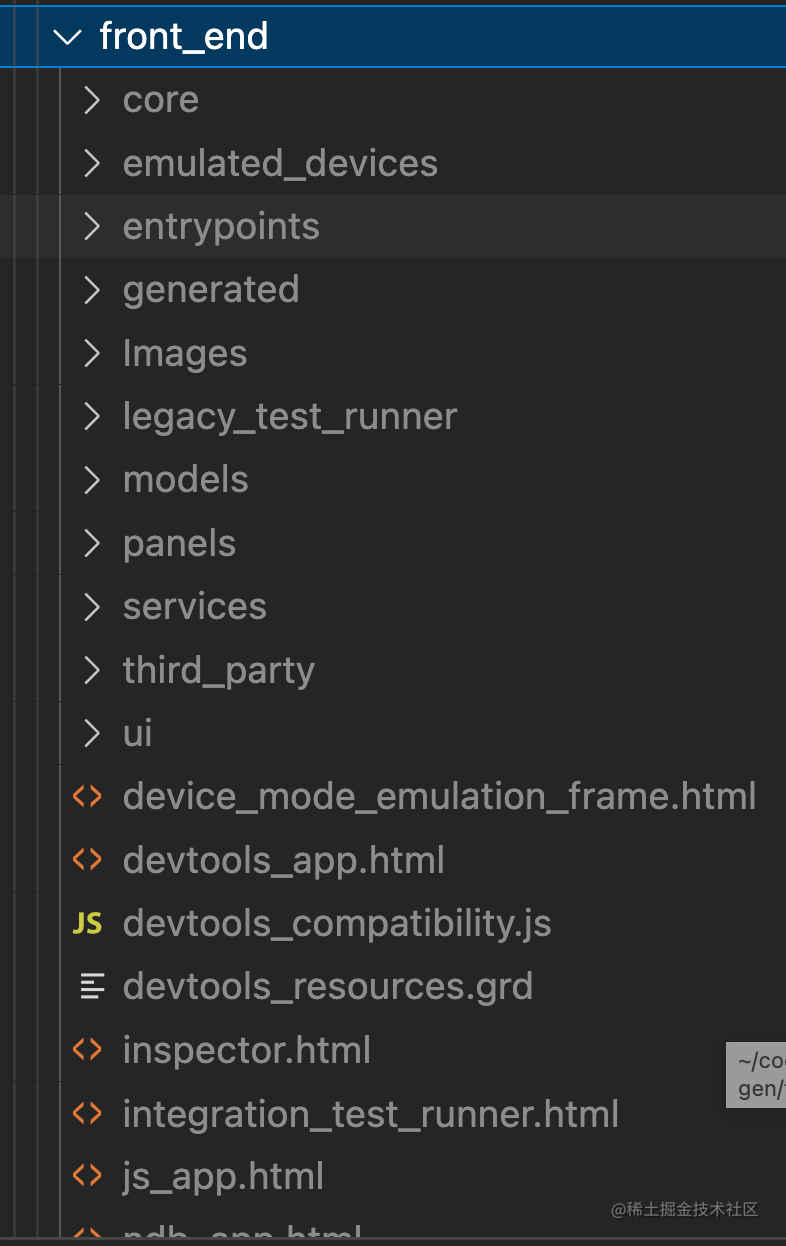
Task: Open the devtools_resources.grd file
Action: point(328,987)
